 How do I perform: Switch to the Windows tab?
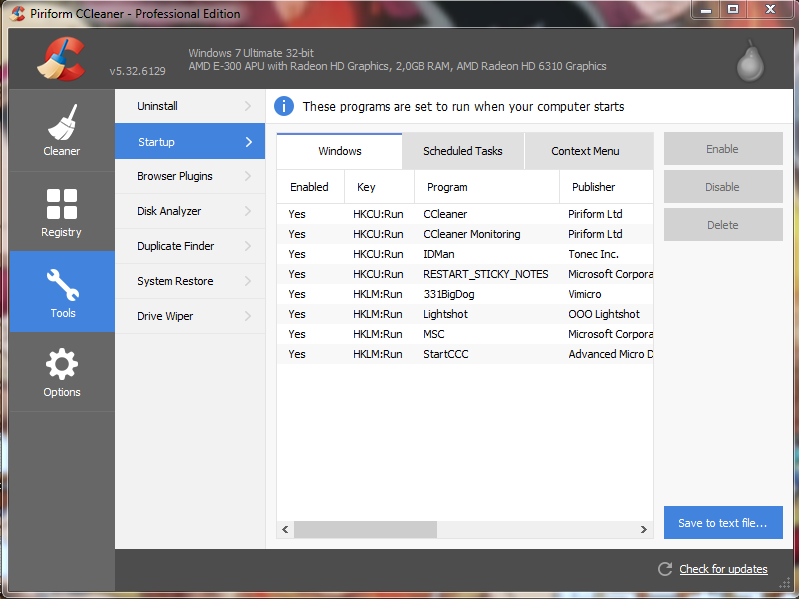[x=339, y=151]
